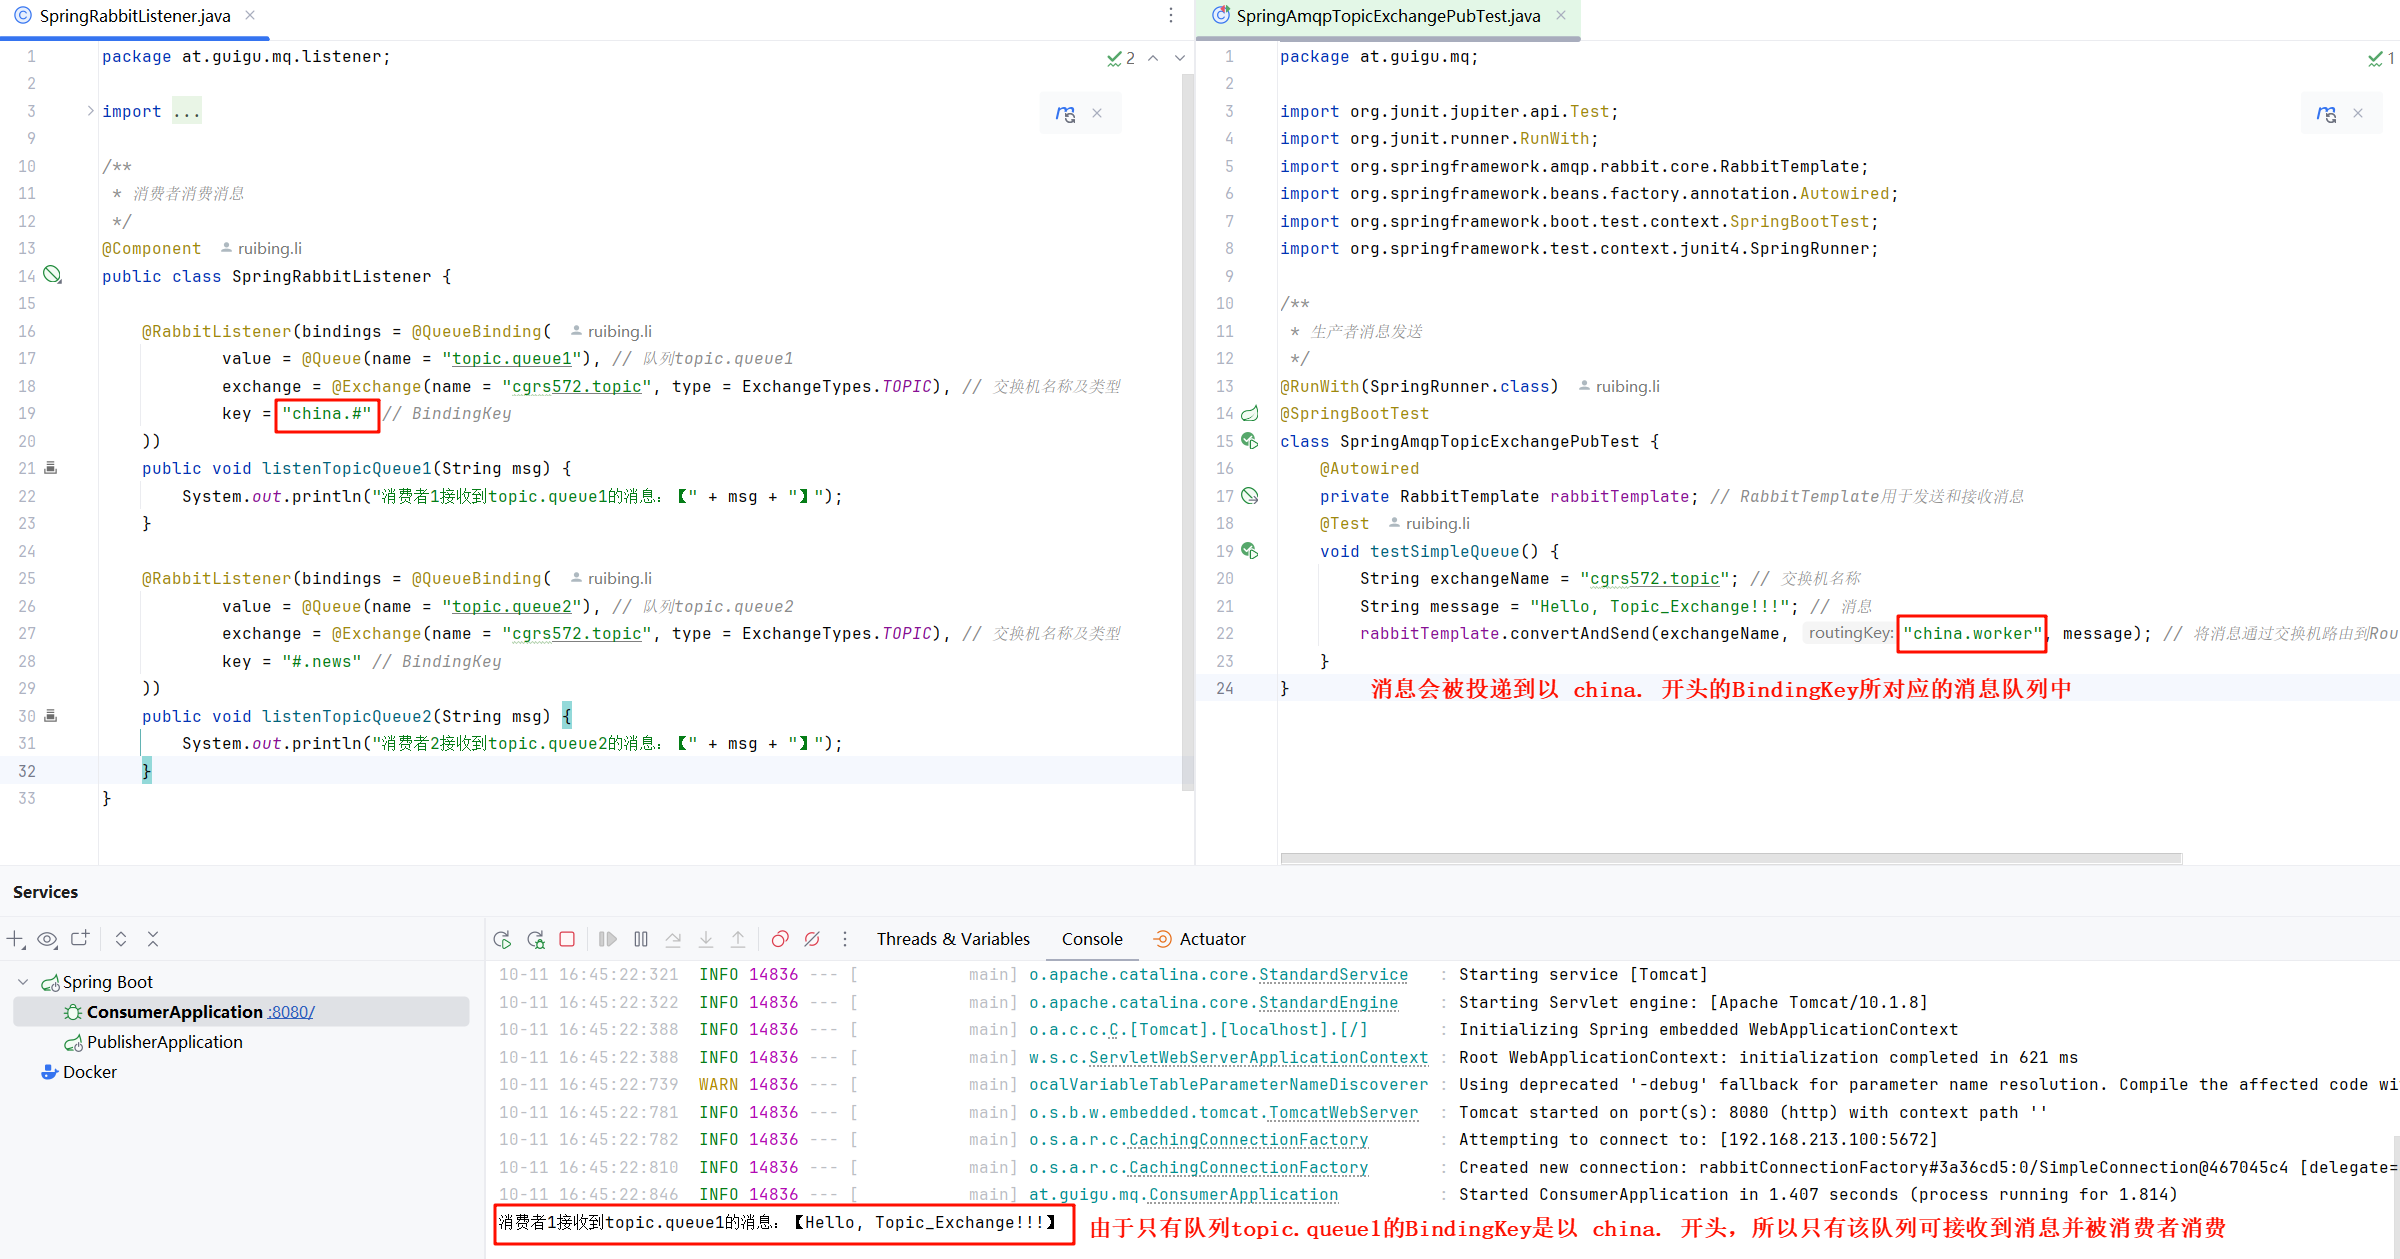Viewport: 2400px width, 1259px height.
Task: Click the Rerun service icon
Action: pos(502,939)
